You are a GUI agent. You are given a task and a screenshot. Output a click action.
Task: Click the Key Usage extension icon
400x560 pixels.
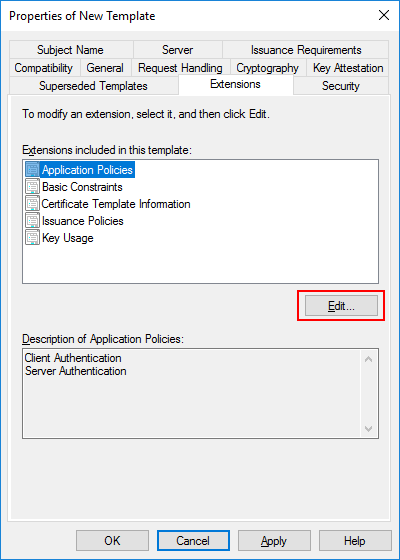pos(32,238)
